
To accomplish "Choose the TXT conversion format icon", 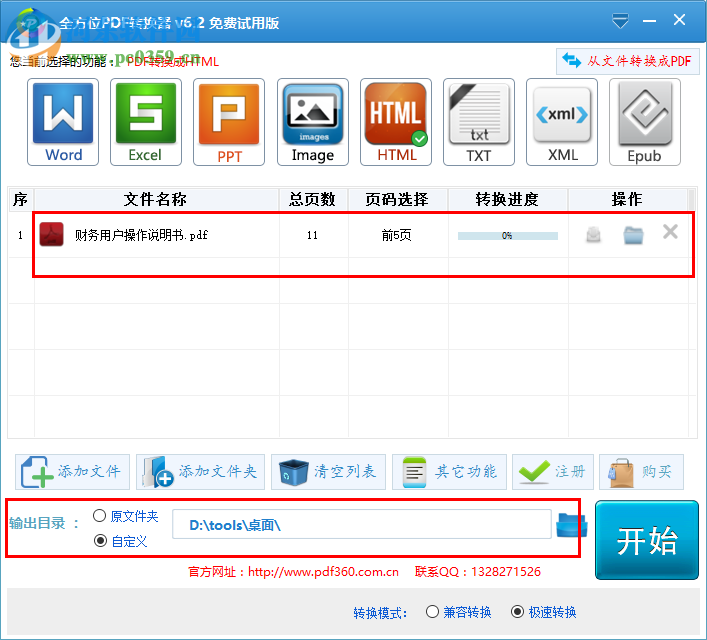I will point(479,122).
